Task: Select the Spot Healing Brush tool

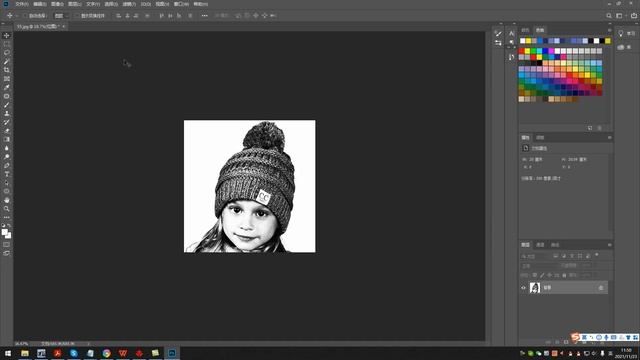Action: click(7, 96)
